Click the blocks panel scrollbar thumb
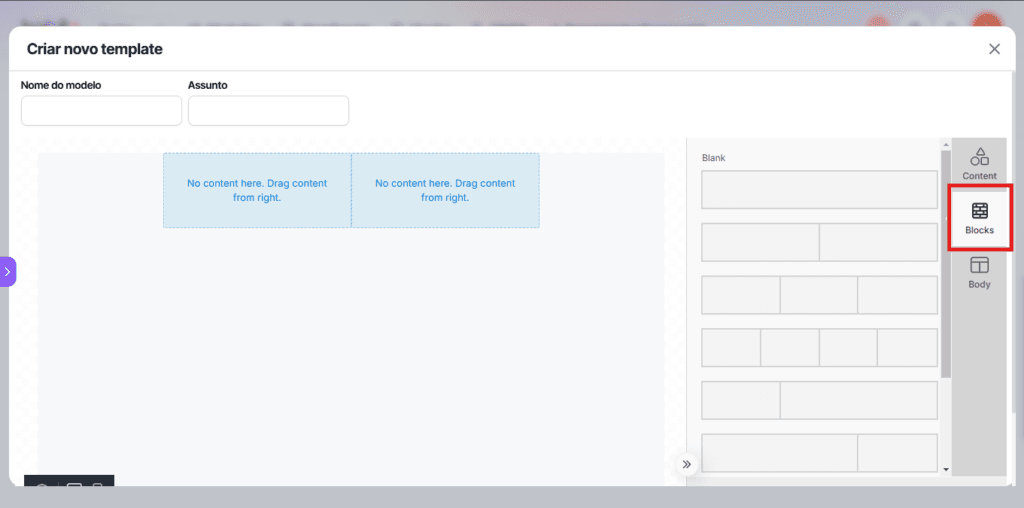Viewport: 1024px width, 508px height. 946,260
